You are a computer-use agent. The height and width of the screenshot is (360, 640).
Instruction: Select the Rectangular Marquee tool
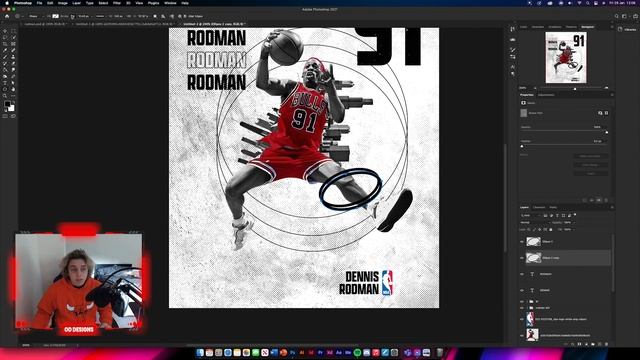coord(13,31)
